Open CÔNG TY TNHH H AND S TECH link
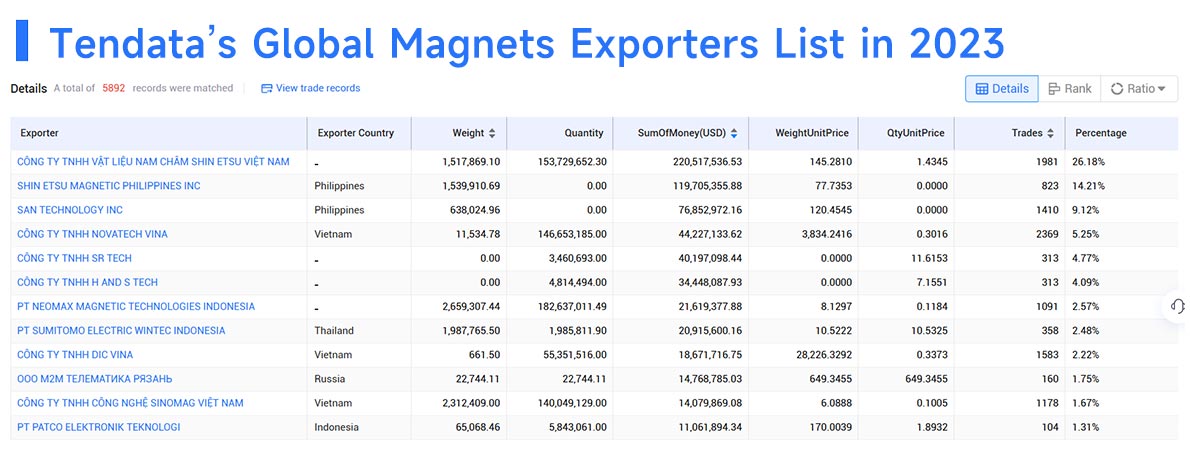1190x449 pixels. point(87,282)
